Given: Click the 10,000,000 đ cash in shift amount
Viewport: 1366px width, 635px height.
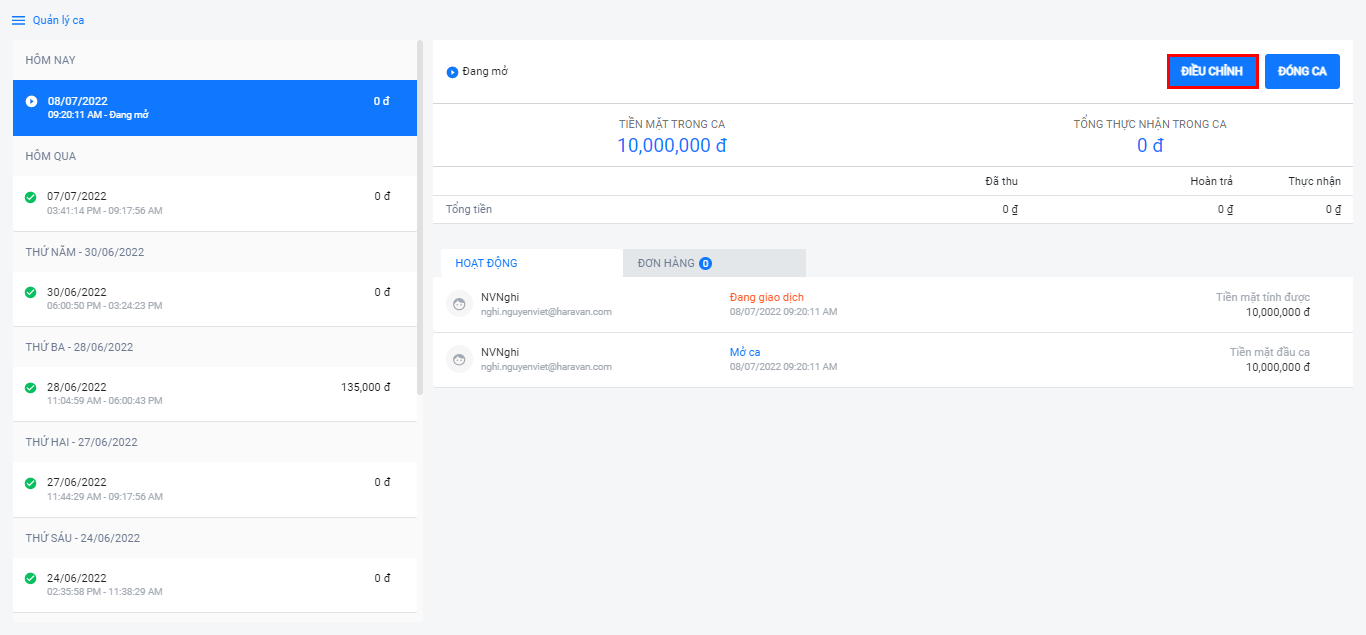Looking at the screenshot, I should [x=672, y=146].
